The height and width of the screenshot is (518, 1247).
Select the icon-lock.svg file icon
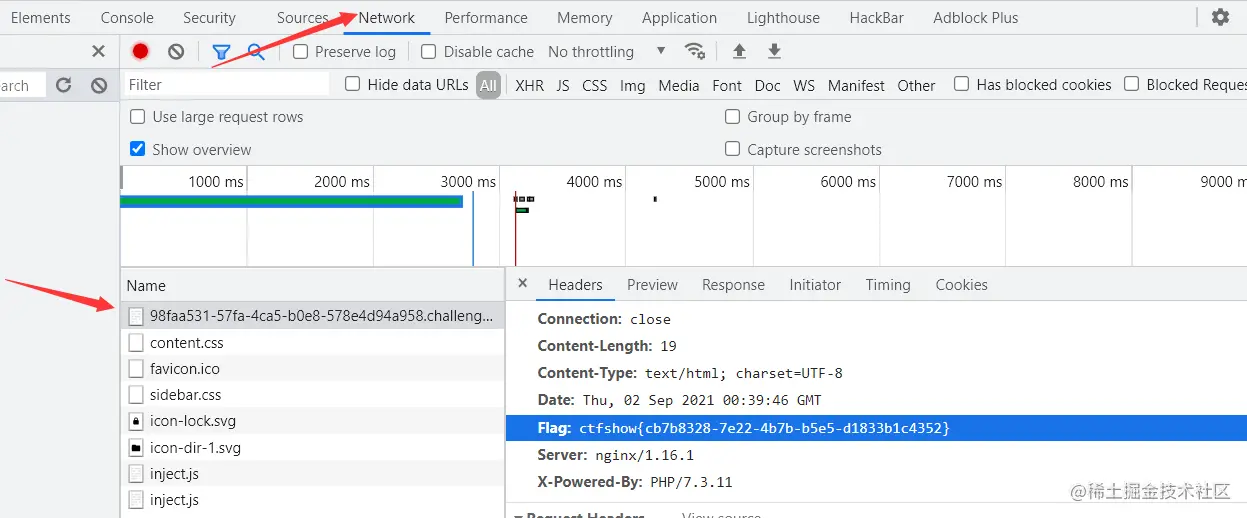point(136,421)
